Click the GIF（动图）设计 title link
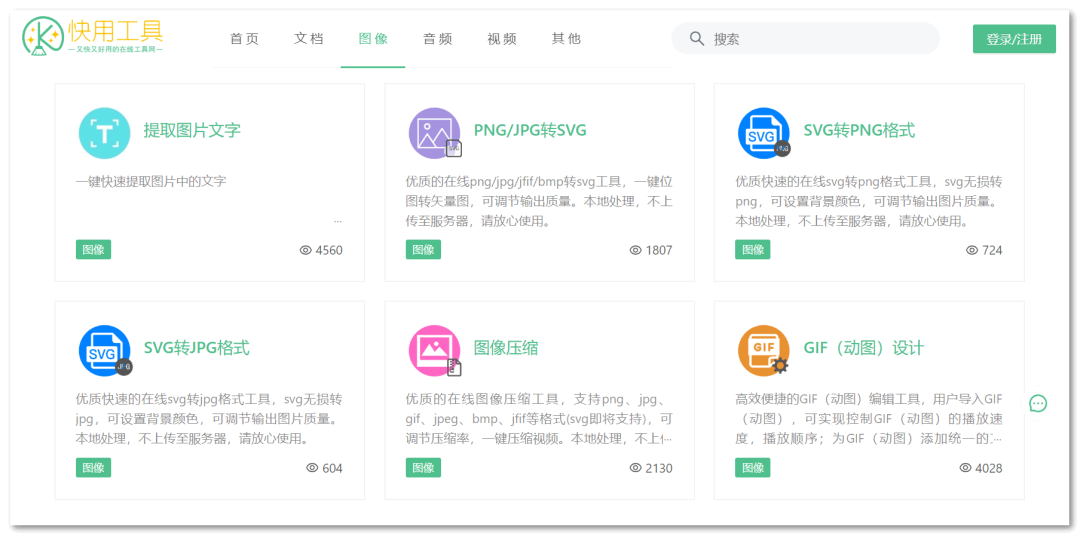The image size is (1080, 536). click(863, 348)
